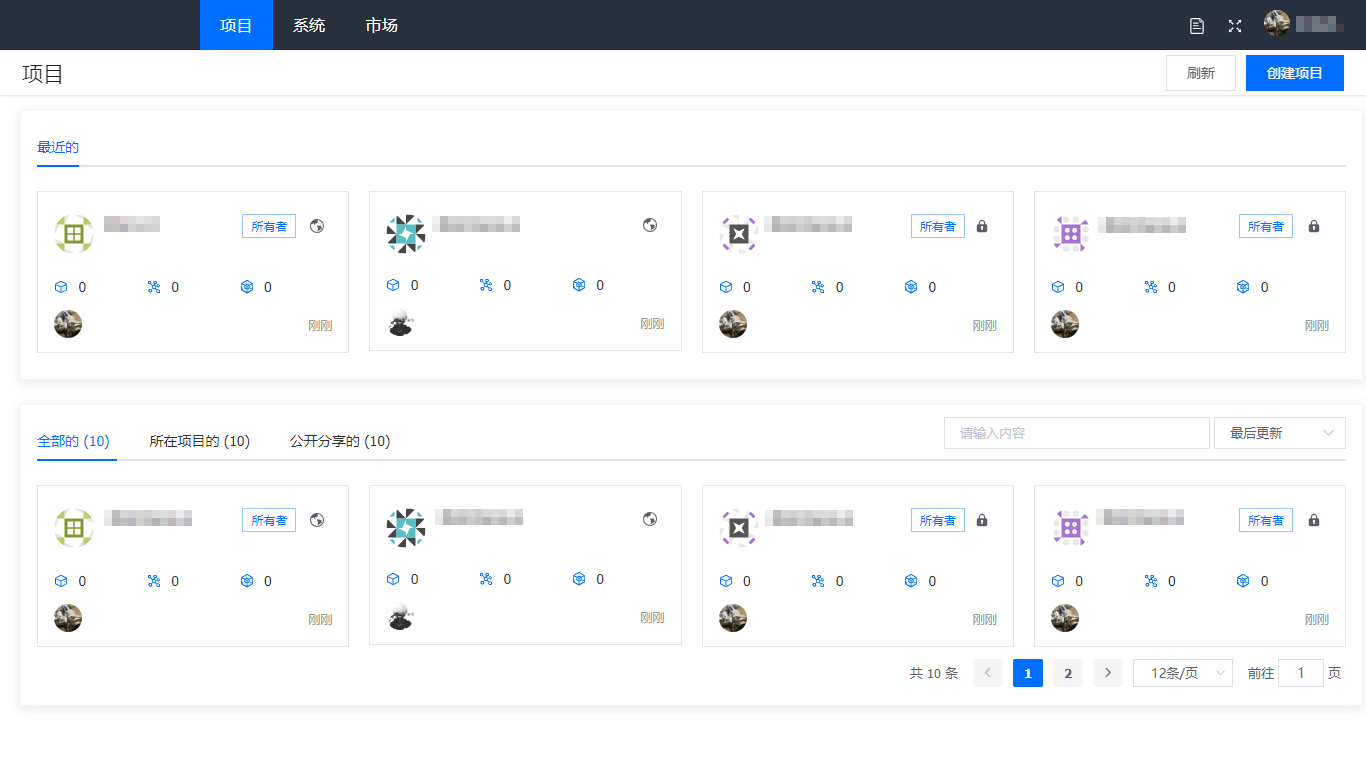The width and height of the screenshot is (1366, 768).
Task: Click purple dotted project icon in all list
Action: tap(1071, 528)
